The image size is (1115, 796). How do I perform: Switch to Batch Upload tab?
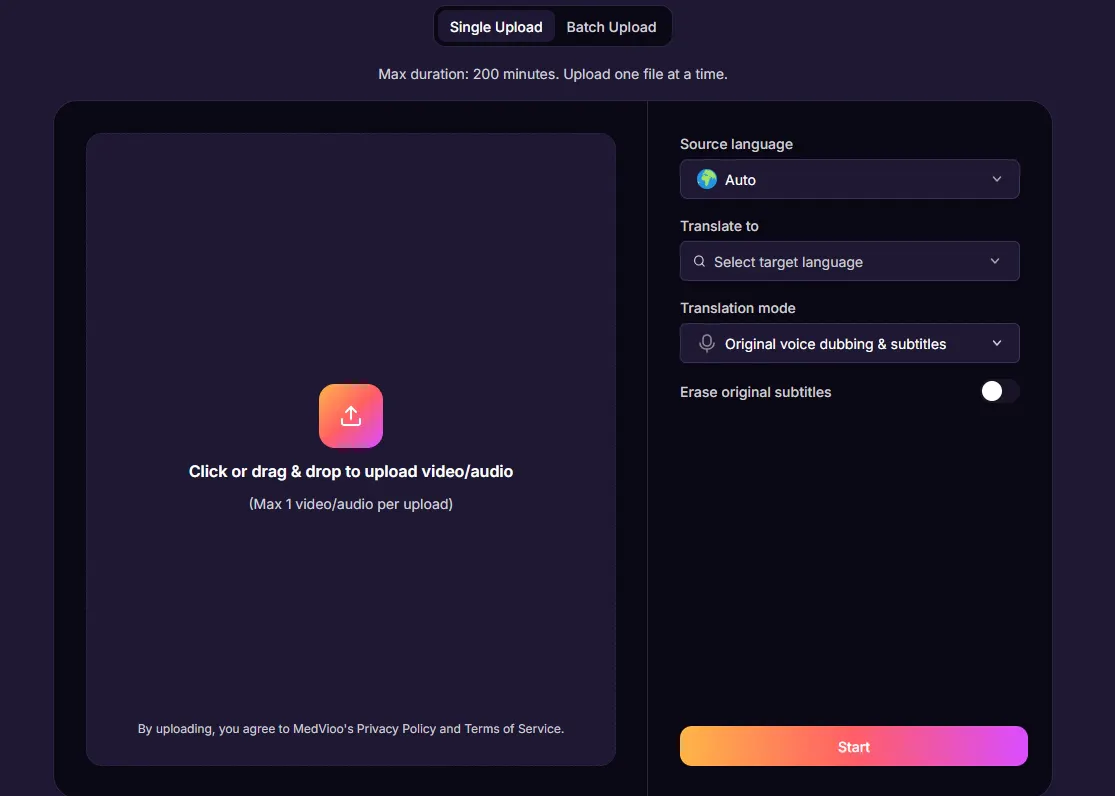pos(611,27)
